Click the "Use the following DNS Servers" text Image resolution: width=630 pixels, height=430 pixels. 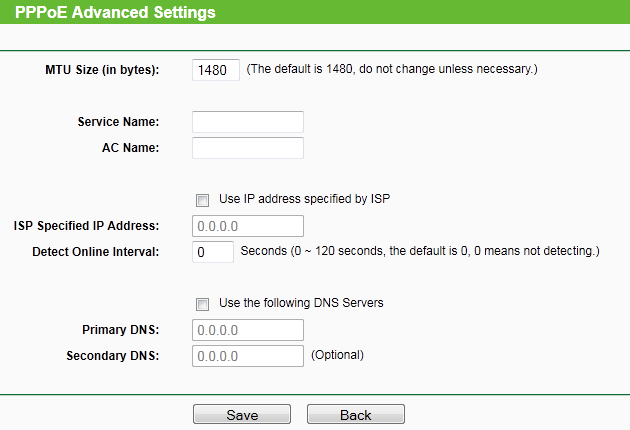pos(301,303)
